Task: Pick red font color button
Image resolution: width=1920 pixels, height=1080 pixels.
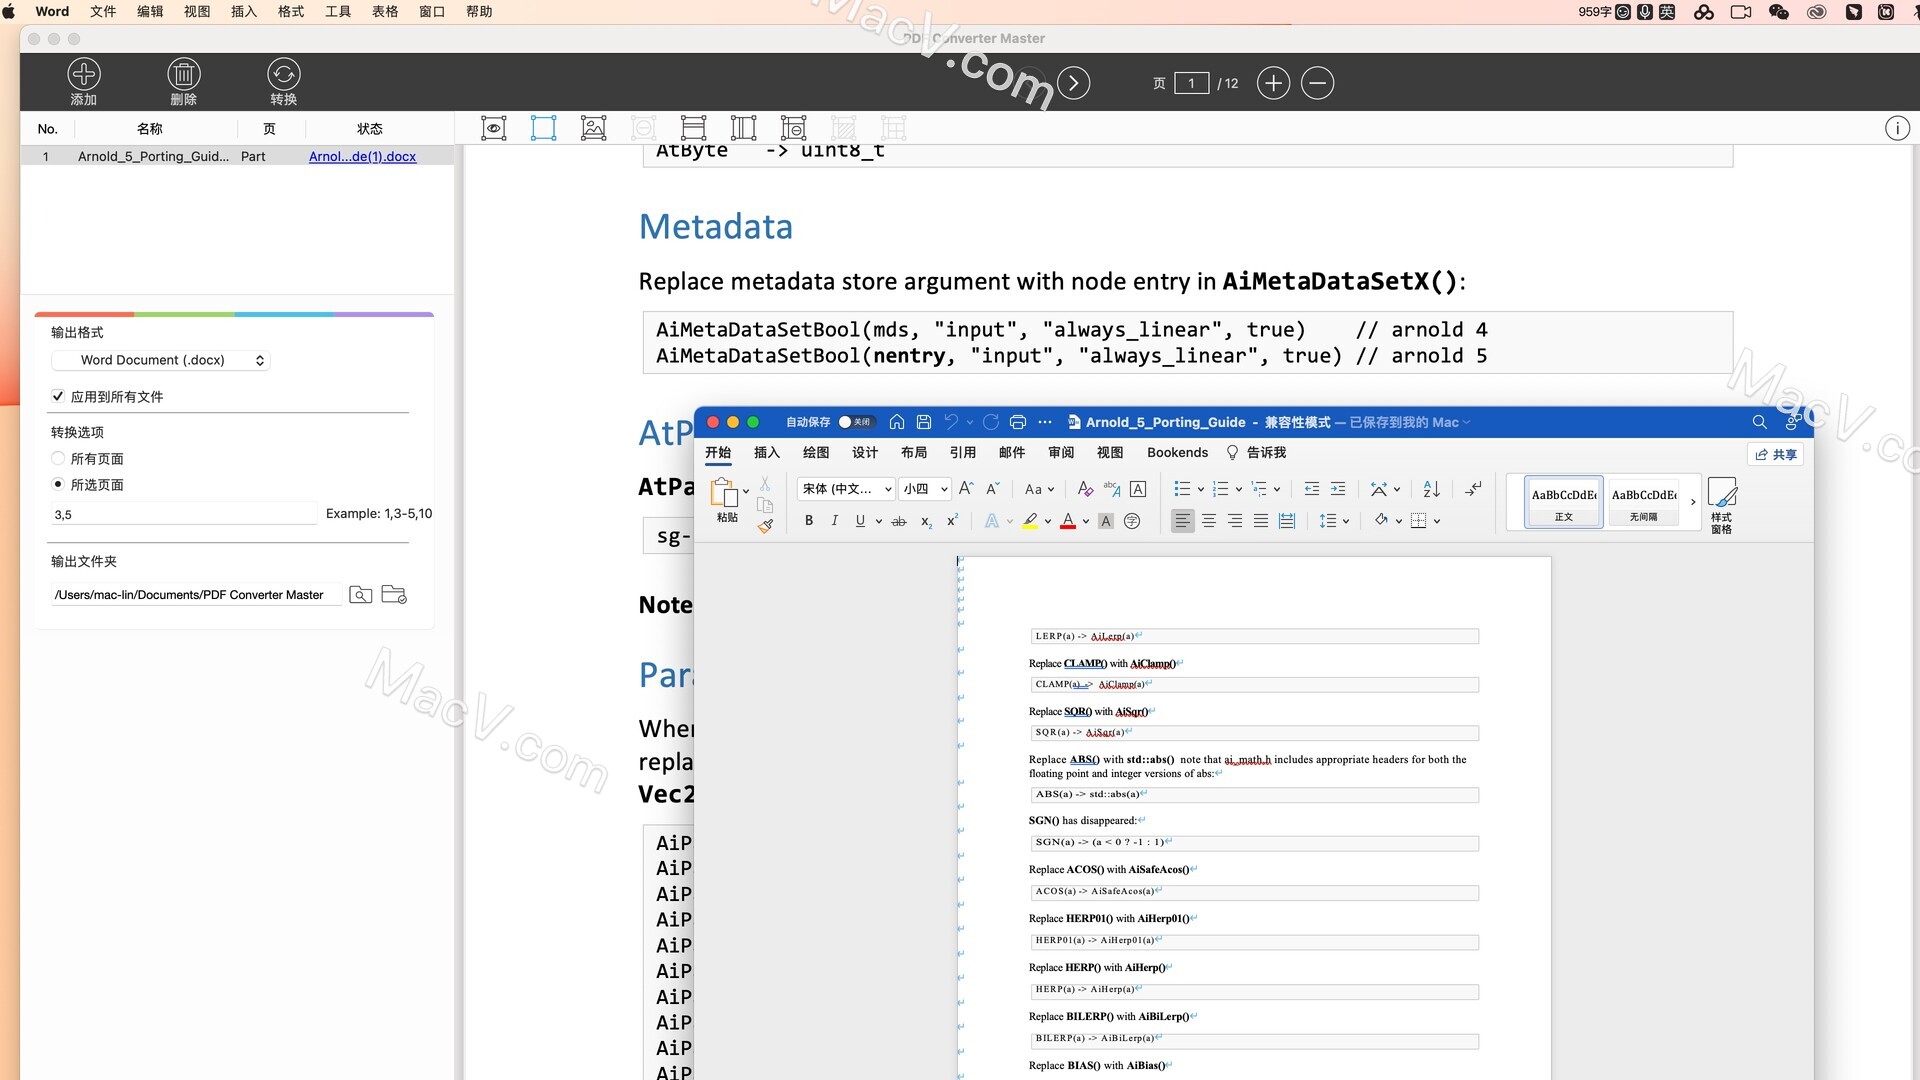Action: point(1068,521)
